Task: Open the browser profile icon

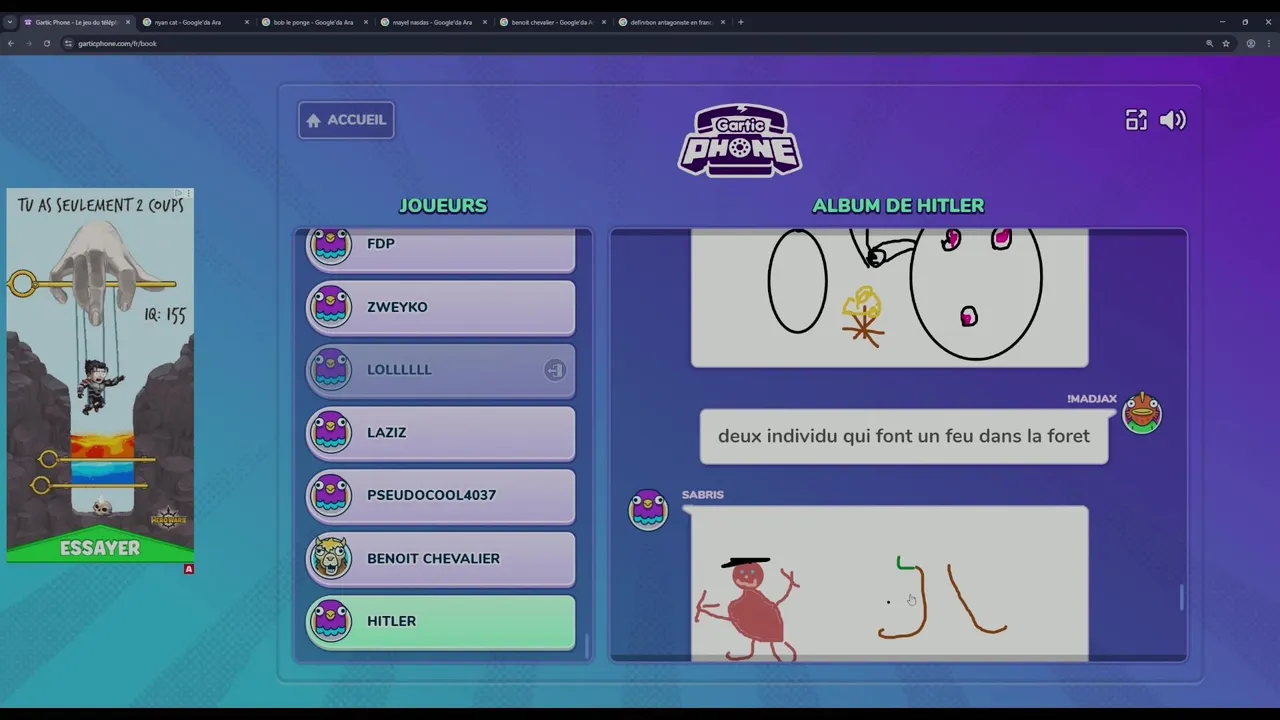Action: coord(1251,43)
